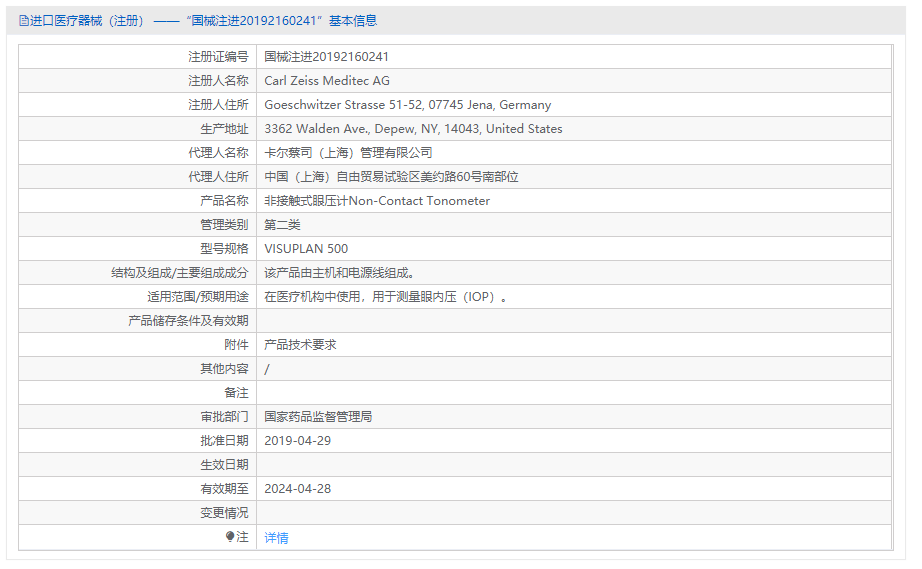The image size is (922, 569).
Task: Select approval date 2019-04-29
Action: pyautogui.click(x=297, y=441)
